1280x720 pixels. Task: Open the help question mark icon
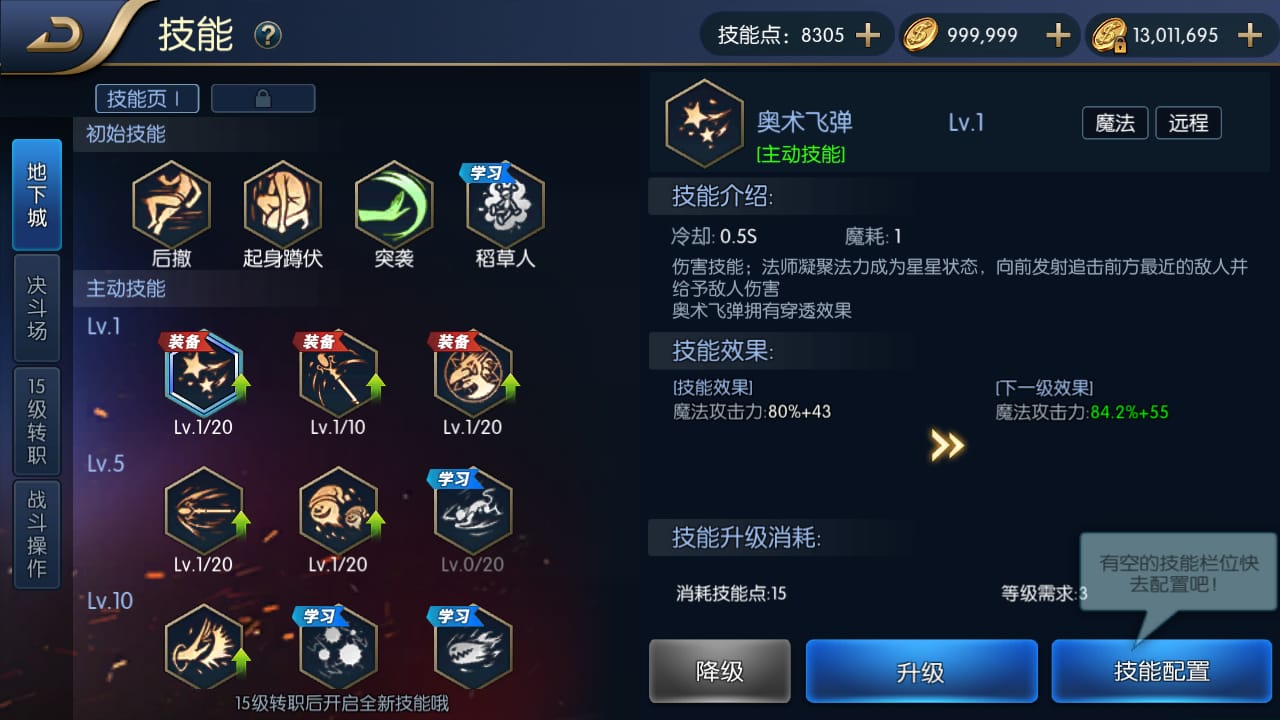tap(268, 37)
